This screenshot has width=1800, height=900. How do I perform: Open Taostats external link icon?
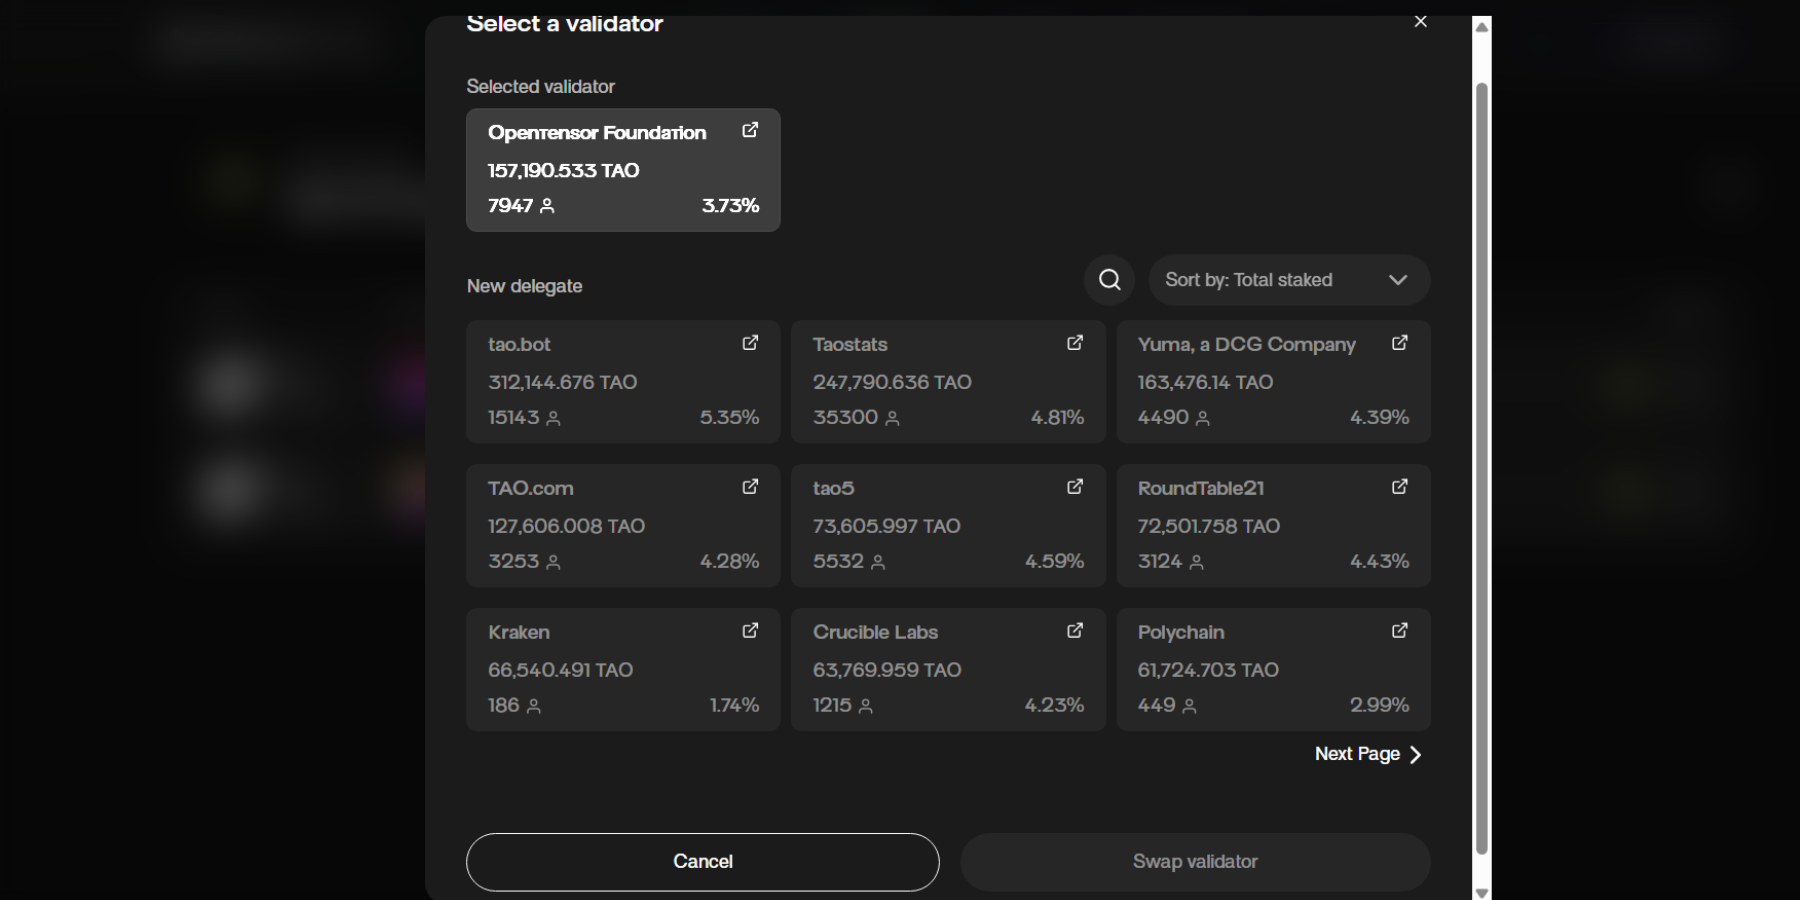coord(1075,343)
